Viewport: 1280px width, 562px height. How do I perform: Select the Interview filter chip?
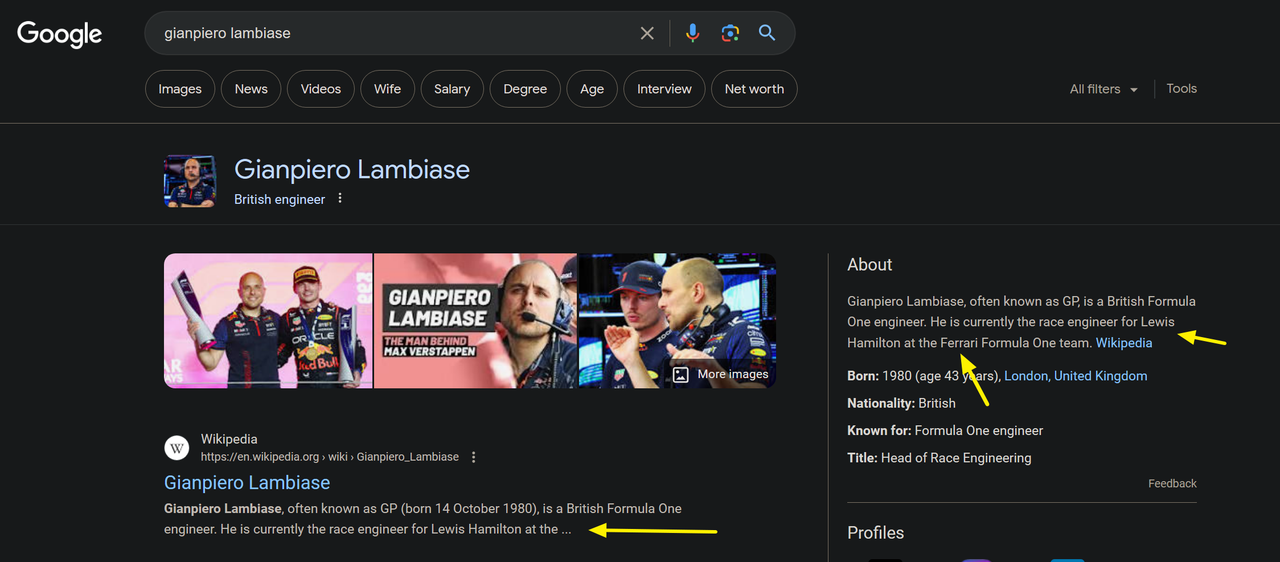665,89
